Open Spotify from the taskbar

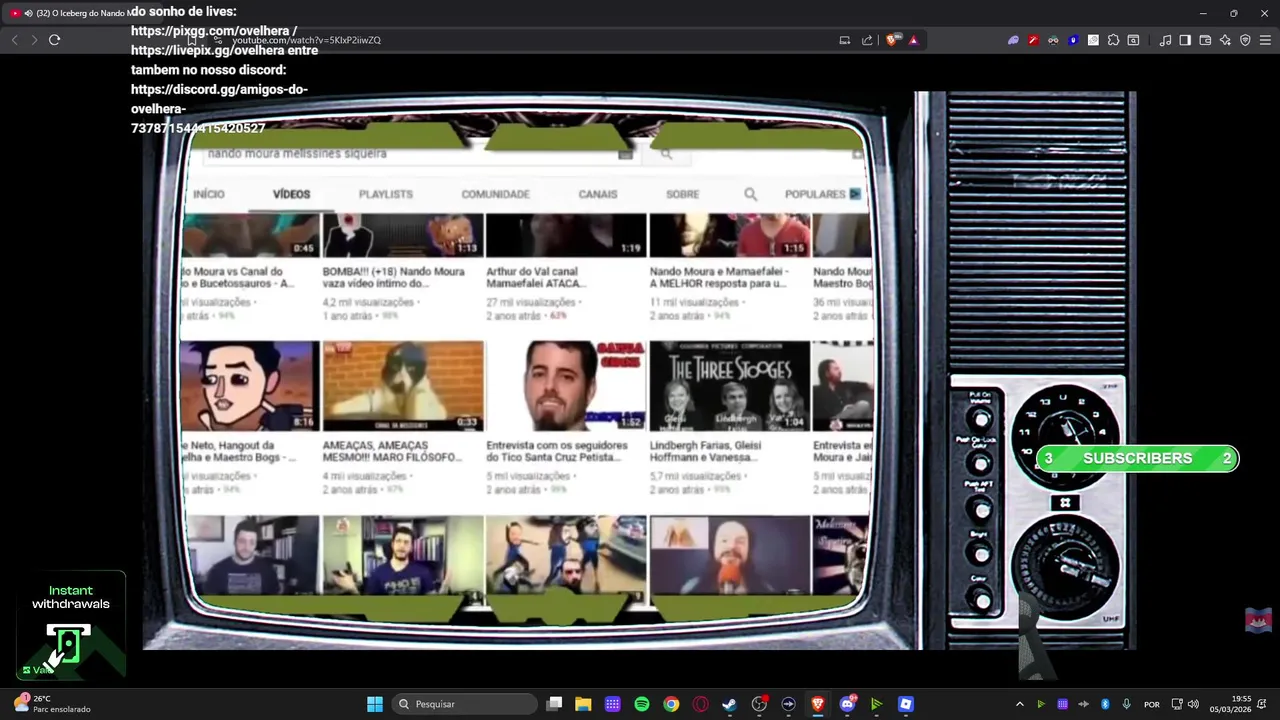[642, 704]
